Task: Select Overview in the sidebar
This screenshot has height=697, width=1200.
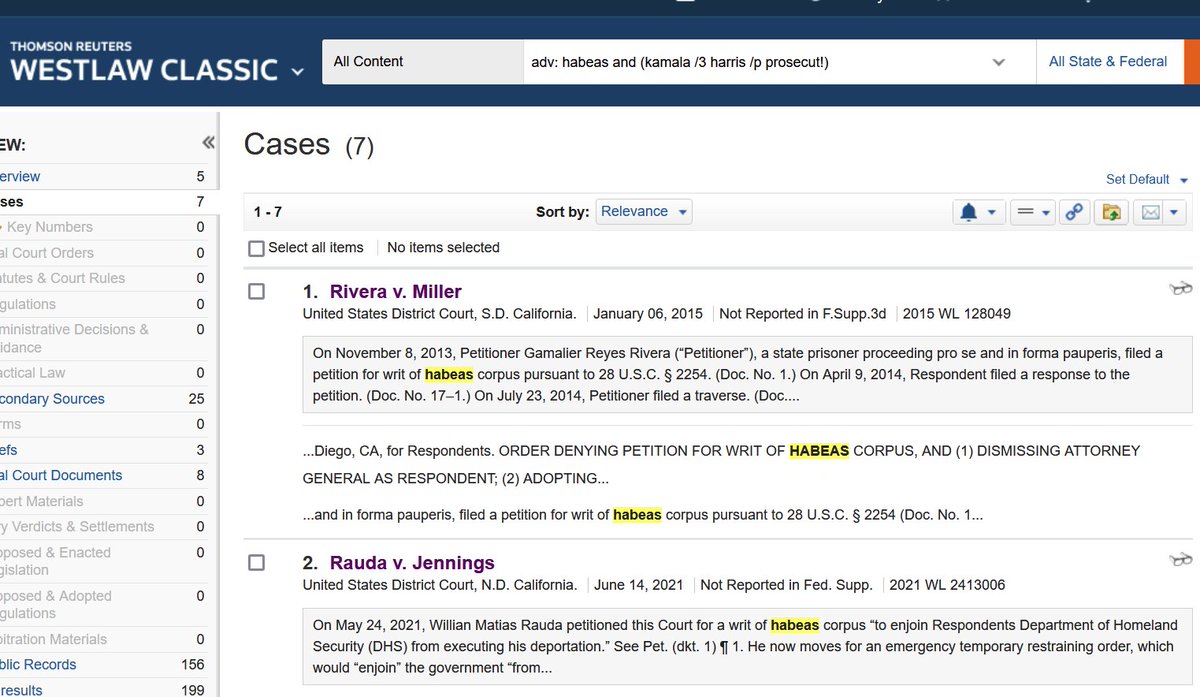Action: click(20, 176)
